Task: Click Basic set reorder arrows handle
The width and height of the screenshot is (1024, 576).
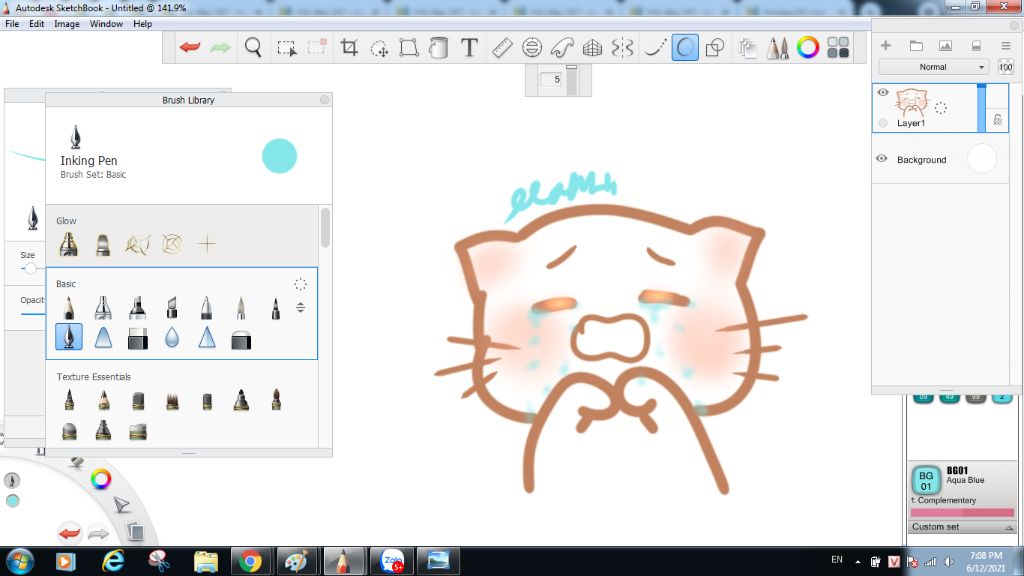Action: pyautogui.click(x=300, y=307)
